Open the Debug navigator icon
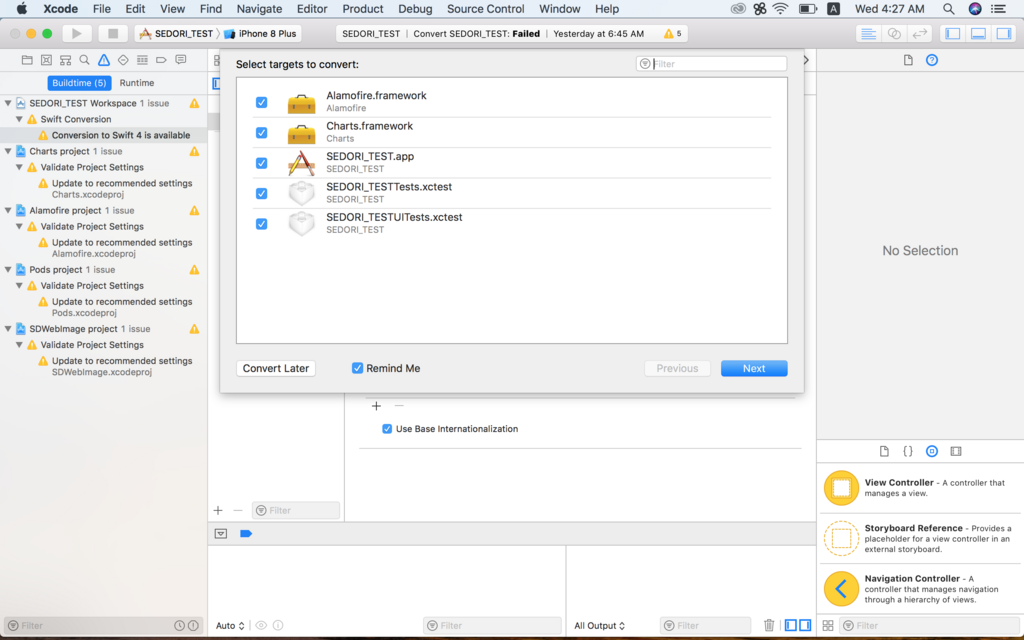 point(142,60)
